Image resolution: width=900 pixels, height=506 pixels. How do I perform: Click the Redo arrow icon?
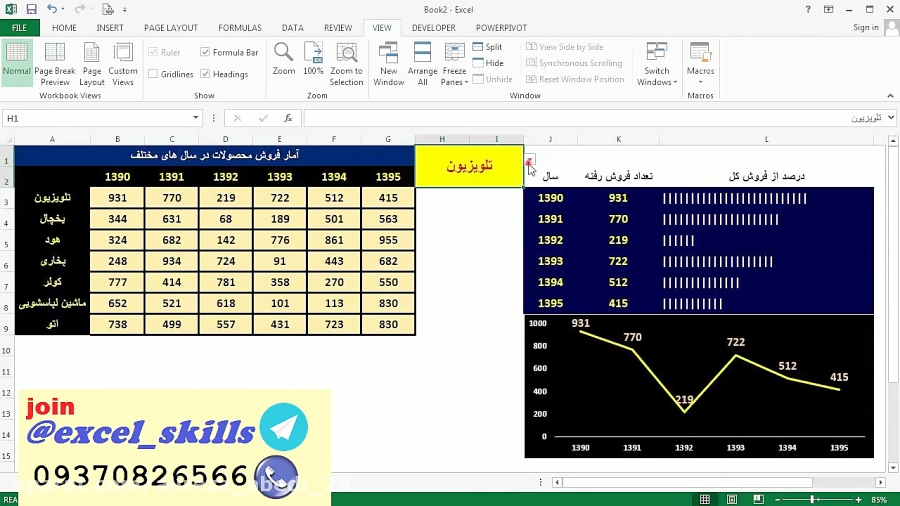pyautogui.click(x=80, y=9)
